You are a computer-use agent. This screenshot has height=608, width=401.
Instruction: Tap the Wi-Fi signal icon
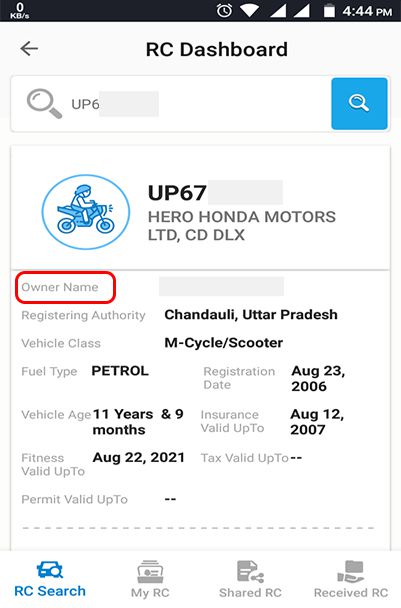(249, 11)
